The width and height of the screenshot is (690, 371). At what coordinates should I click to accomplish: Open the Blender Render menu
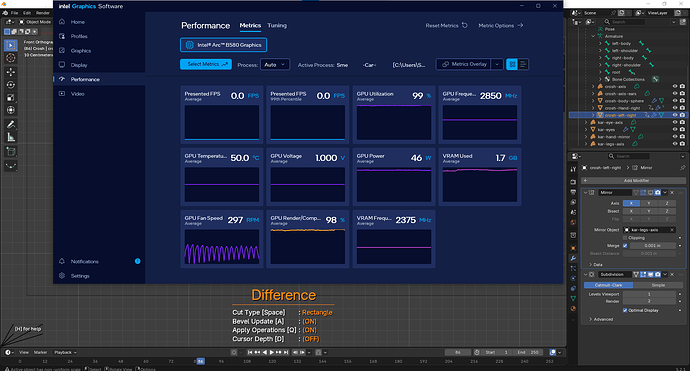pos(43,13)
